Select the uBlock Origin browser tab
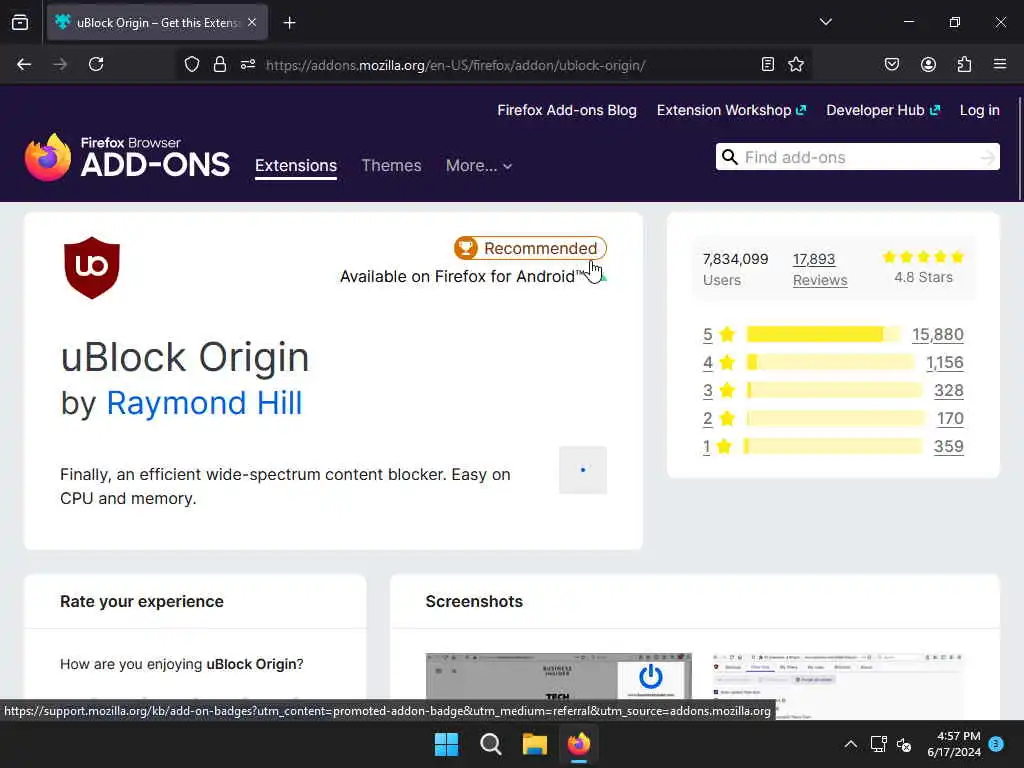The height and width of the screenshot is (768, 1024). tap(157, 22)
